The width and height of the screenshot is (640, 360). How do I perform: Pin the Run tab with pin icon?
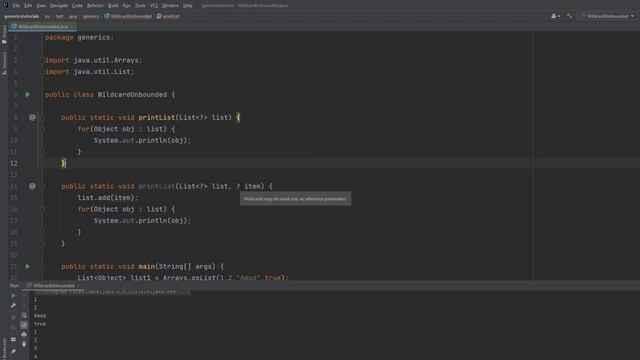pyautogui.click(x=13, y=351)
